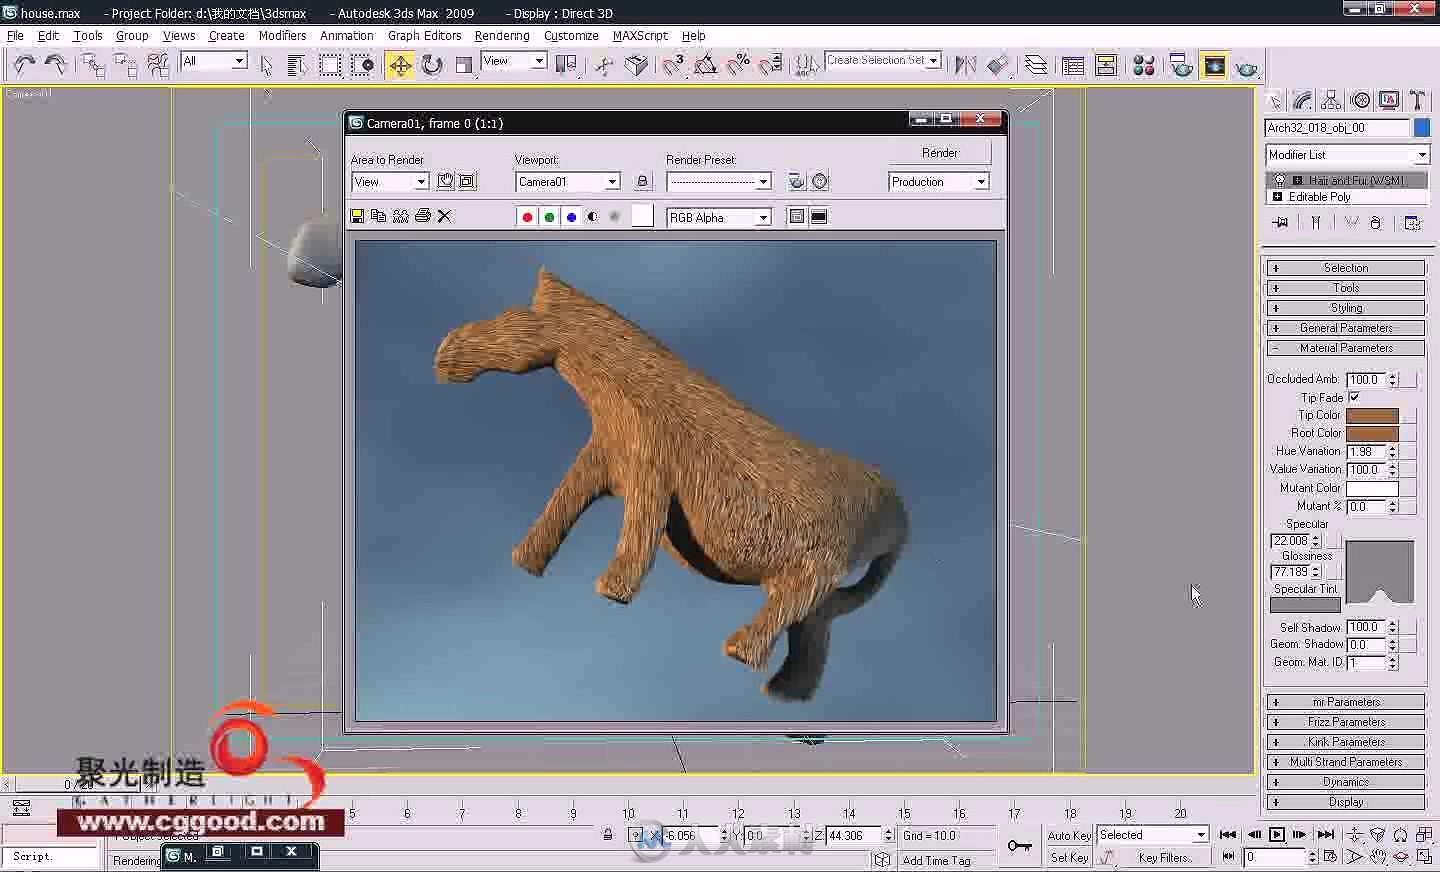
Task: Toggle Lock to Viewport padlock
Action: [642, 181]
